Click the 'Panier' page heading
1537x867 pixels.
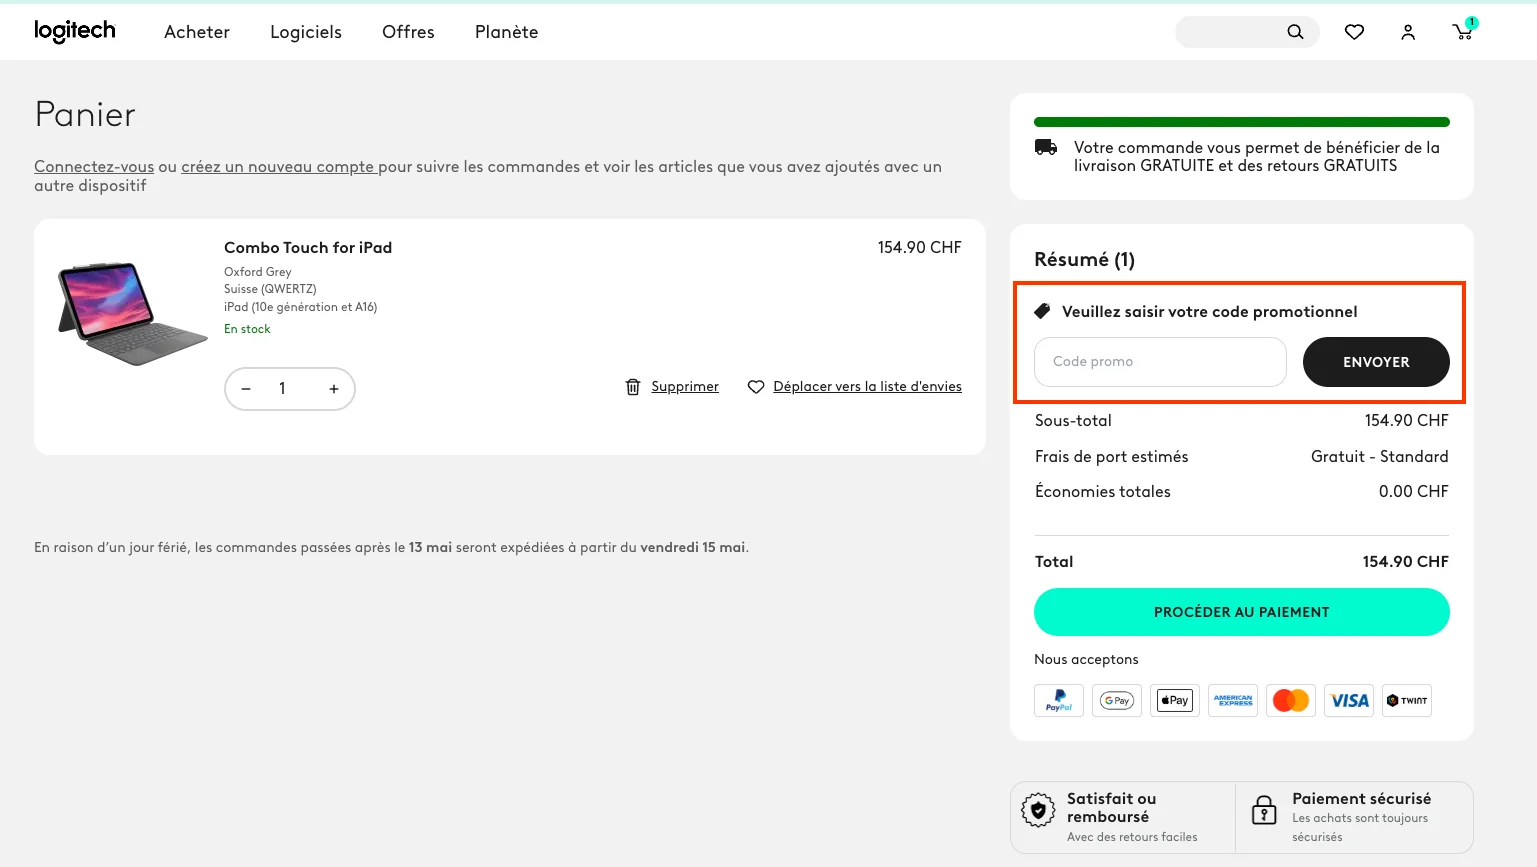tap(85, 115)
